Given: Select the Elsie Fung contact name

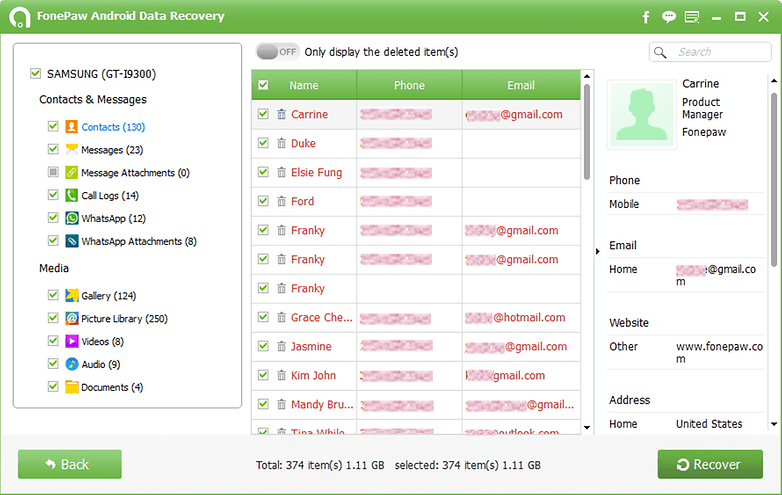Looking at the screenshot, I should tap(317, 172).
